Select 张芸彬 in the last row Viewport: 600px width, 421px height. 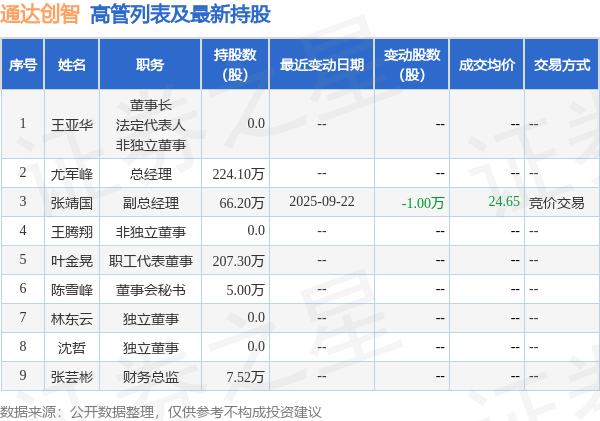pyautogui.click(x=72, y=377)
